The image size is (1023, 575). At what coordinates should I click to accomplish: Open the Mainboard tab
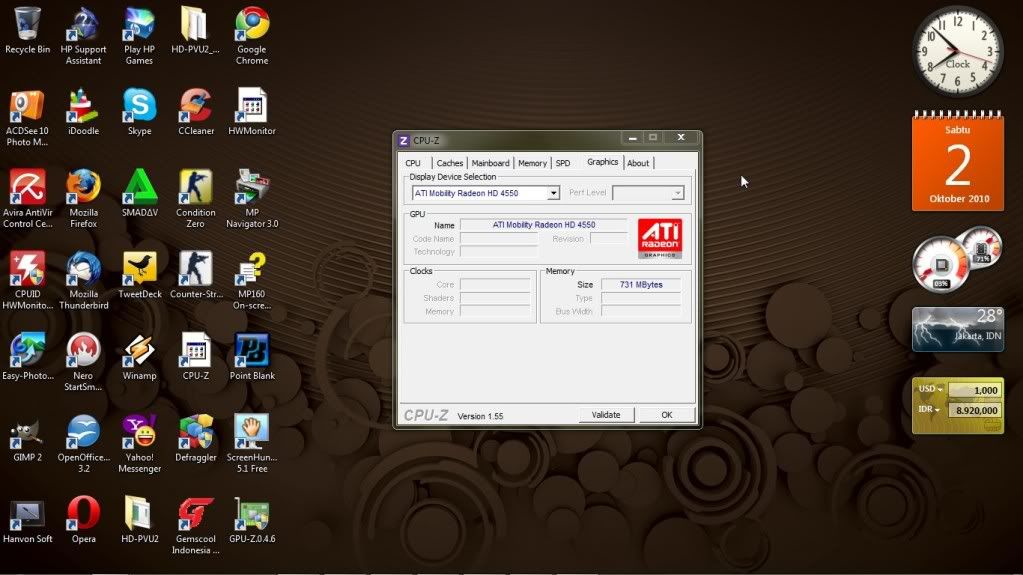click(x=490, y=163)
